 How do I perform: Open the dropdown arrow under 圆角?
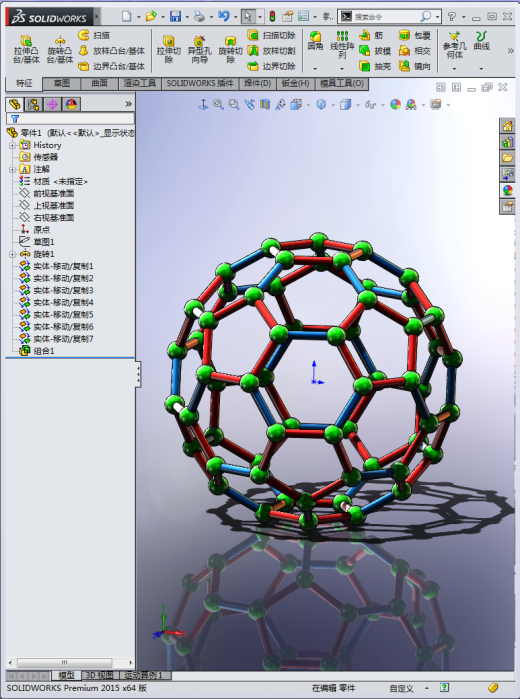(315, 69)
